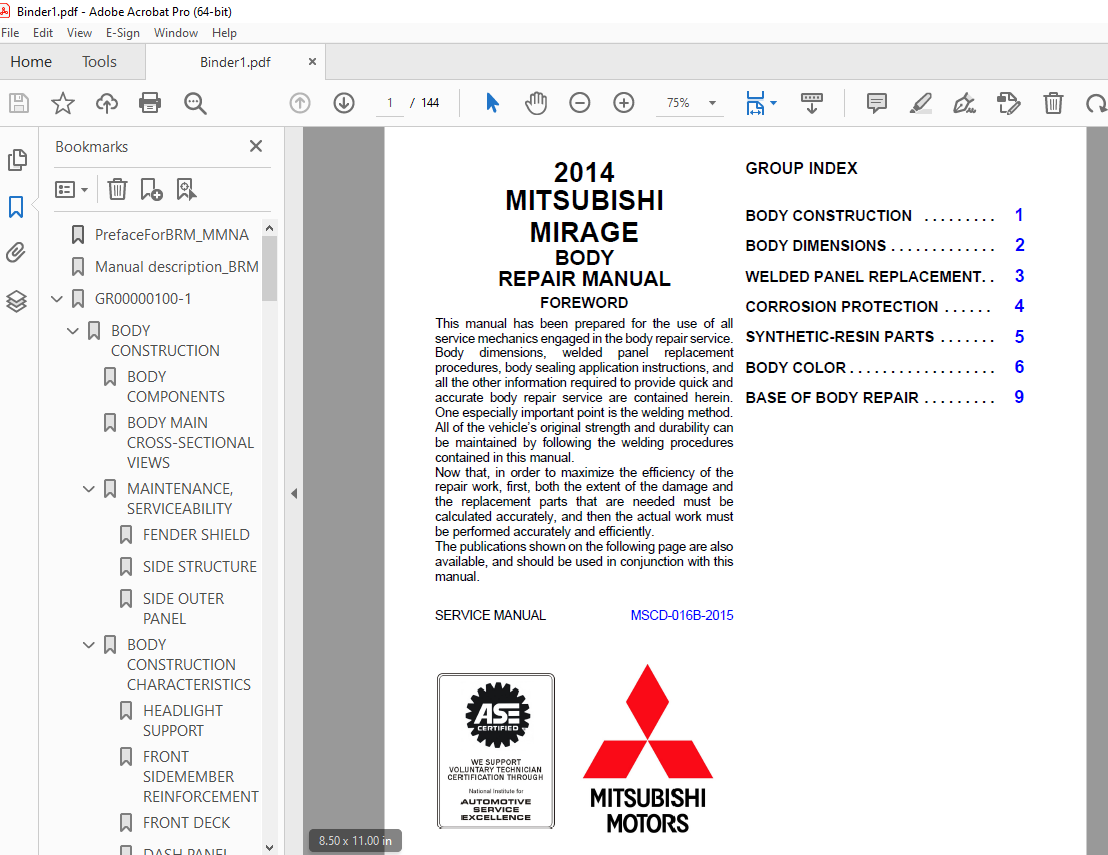Click the stamp edit icon
This screenshot has width=1108, height=855.
point(1008,103)
